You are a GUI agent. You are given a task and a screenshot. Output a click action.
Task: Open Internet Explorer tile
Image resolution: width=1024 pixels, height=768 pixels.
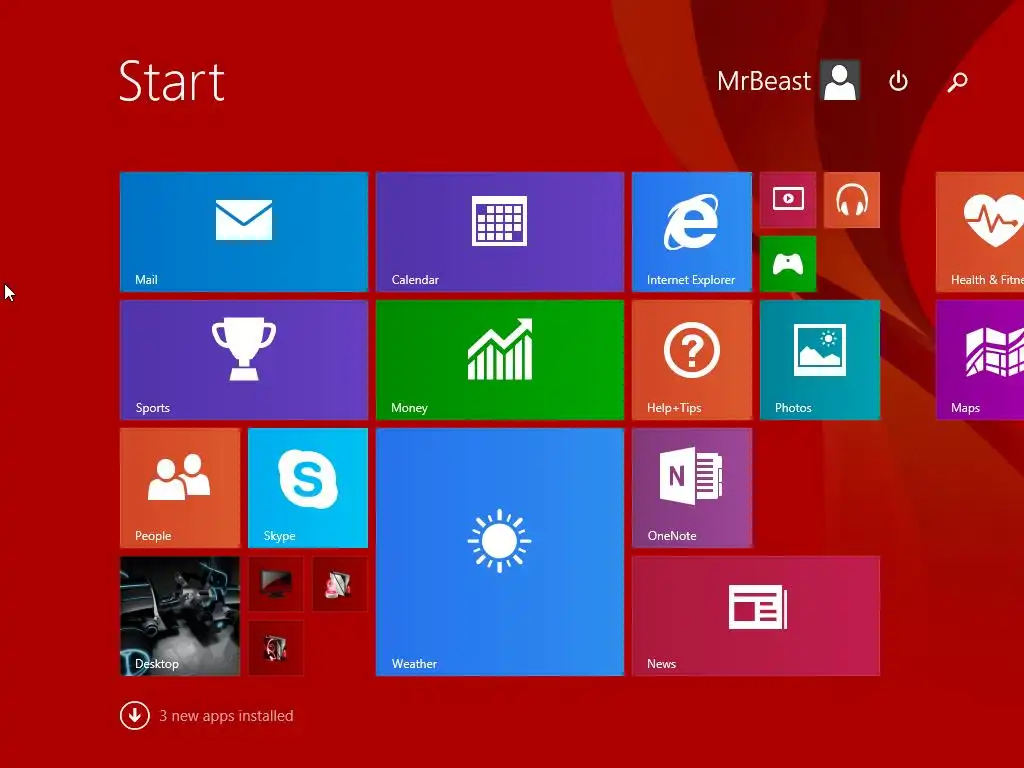tap(692, 232)
